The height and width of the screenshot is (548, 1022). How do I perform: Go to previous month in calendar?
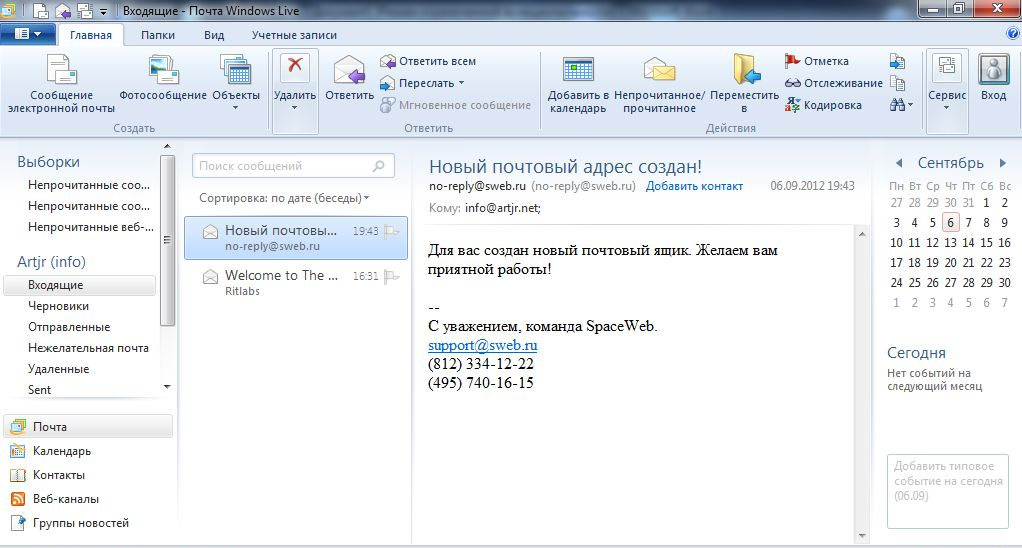tap(899, 163)
